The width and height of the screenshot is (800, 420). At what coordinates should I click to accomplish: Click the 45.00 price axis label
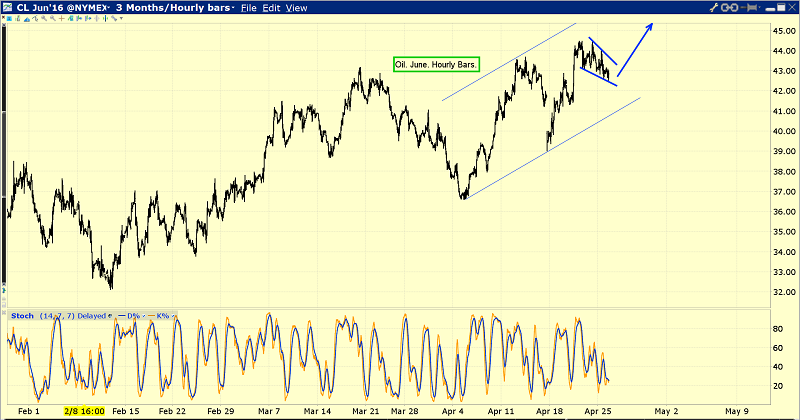click(x=784, y=31)
